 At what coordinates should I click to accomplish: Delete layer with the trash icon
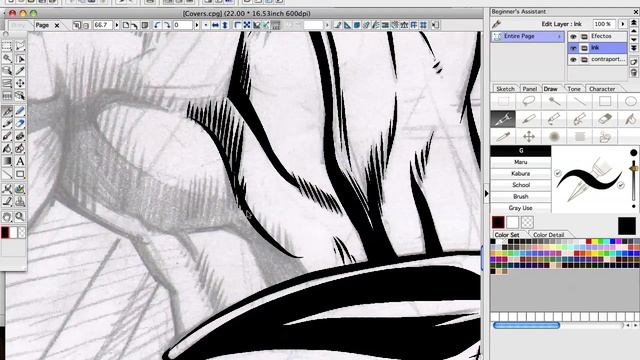click(x=634, y=73)
